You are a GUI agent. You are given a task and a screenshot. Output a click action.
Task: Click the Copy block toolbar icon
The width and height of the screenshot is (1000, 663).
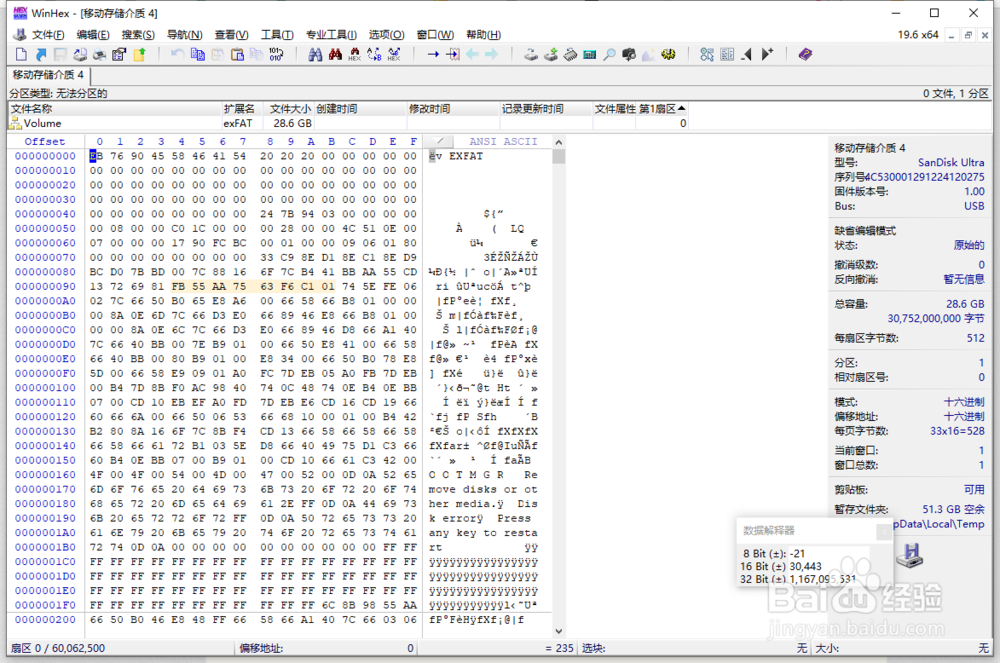198,55
